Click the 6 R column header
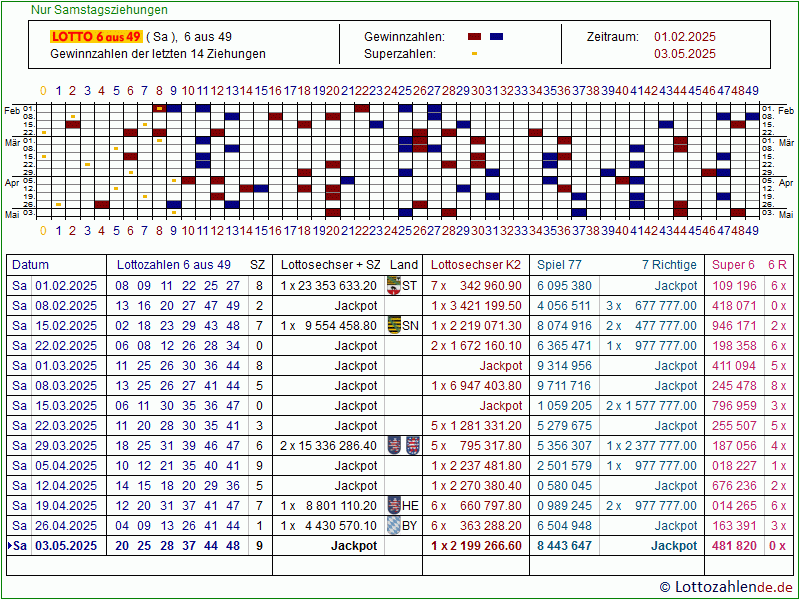This screenshot has height=600, width=800. pyautogui.click(x=777, y=265)
